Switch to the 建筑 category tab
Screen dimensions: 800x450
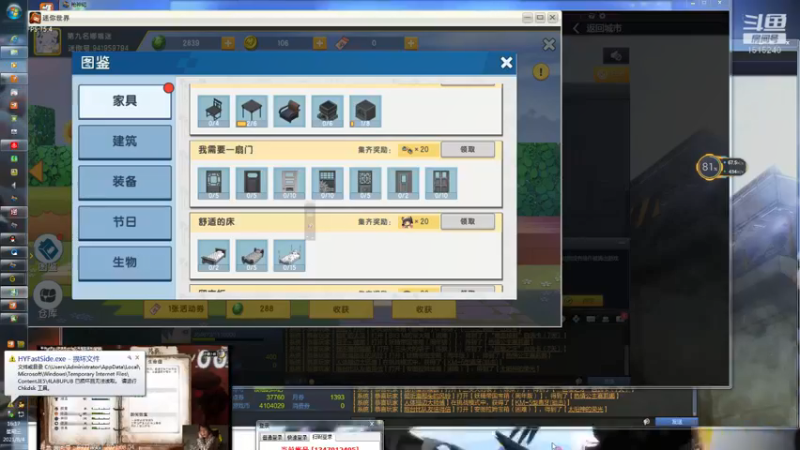coord(125,141)
